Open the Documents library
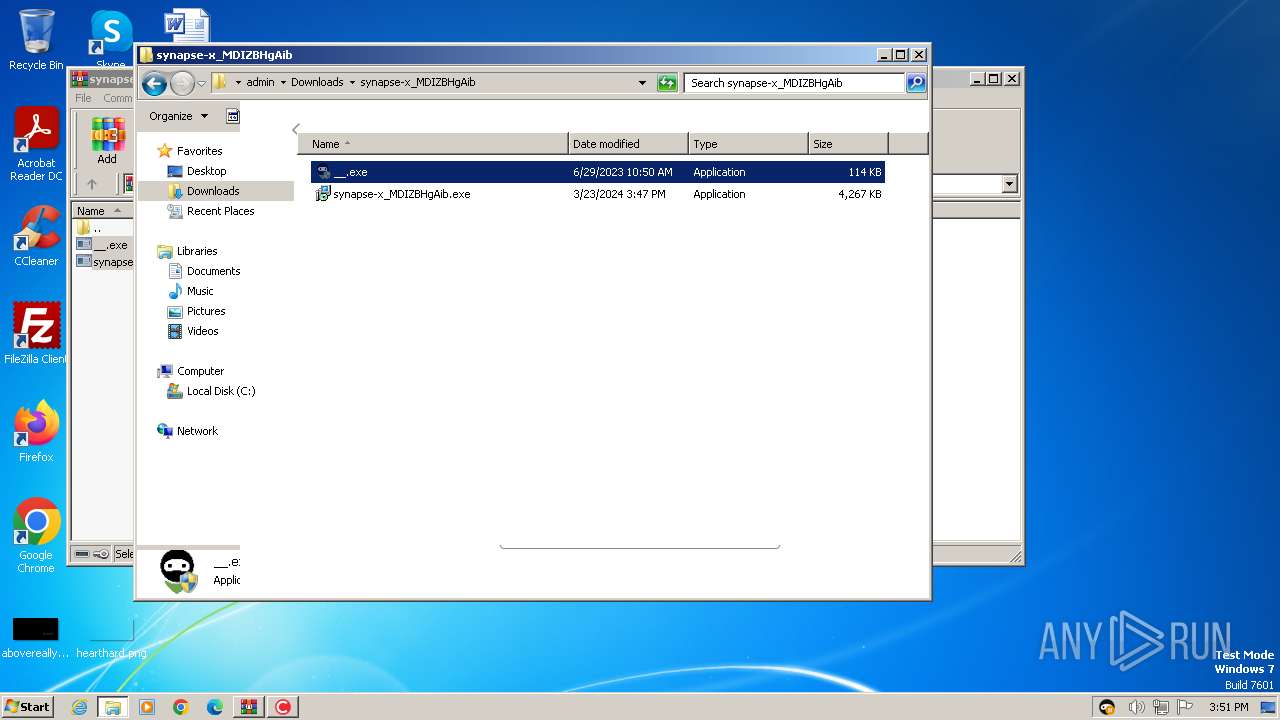 213,271
